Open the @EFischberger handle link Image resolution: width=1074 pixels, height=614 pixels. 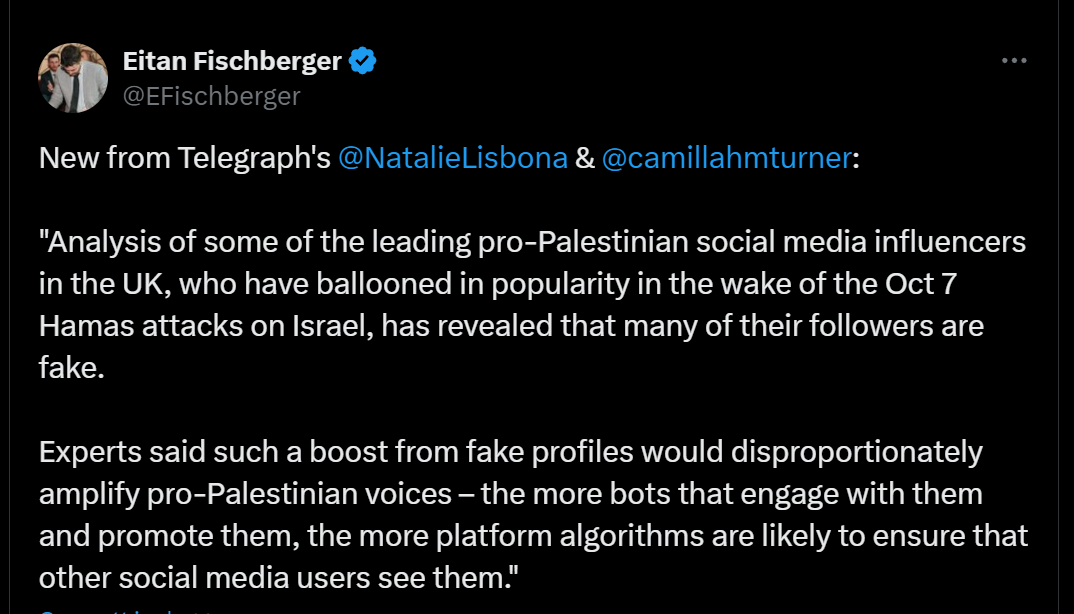click(211, 96)
